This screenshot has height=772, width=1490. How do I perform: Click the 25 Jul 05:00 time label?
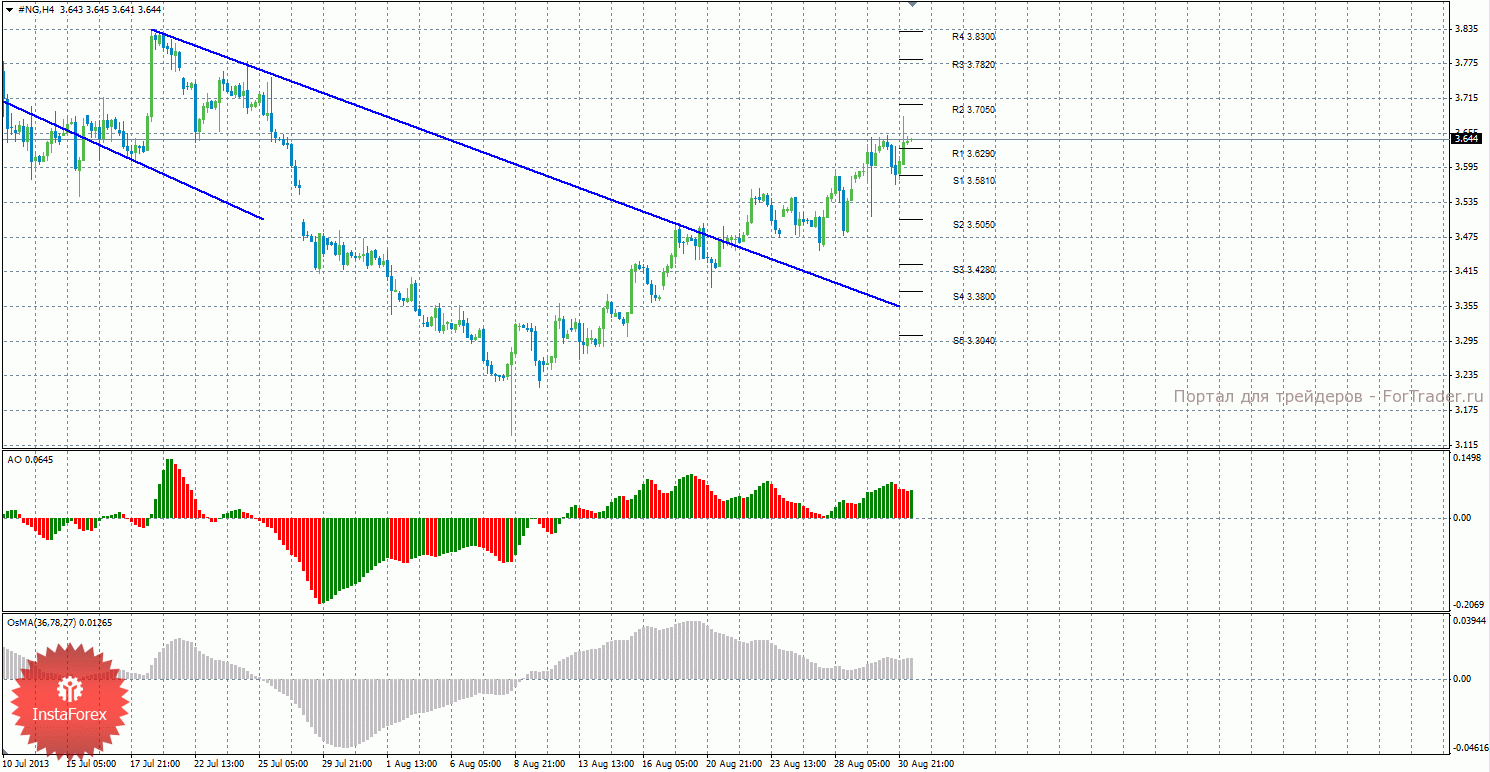pos(282,764)
